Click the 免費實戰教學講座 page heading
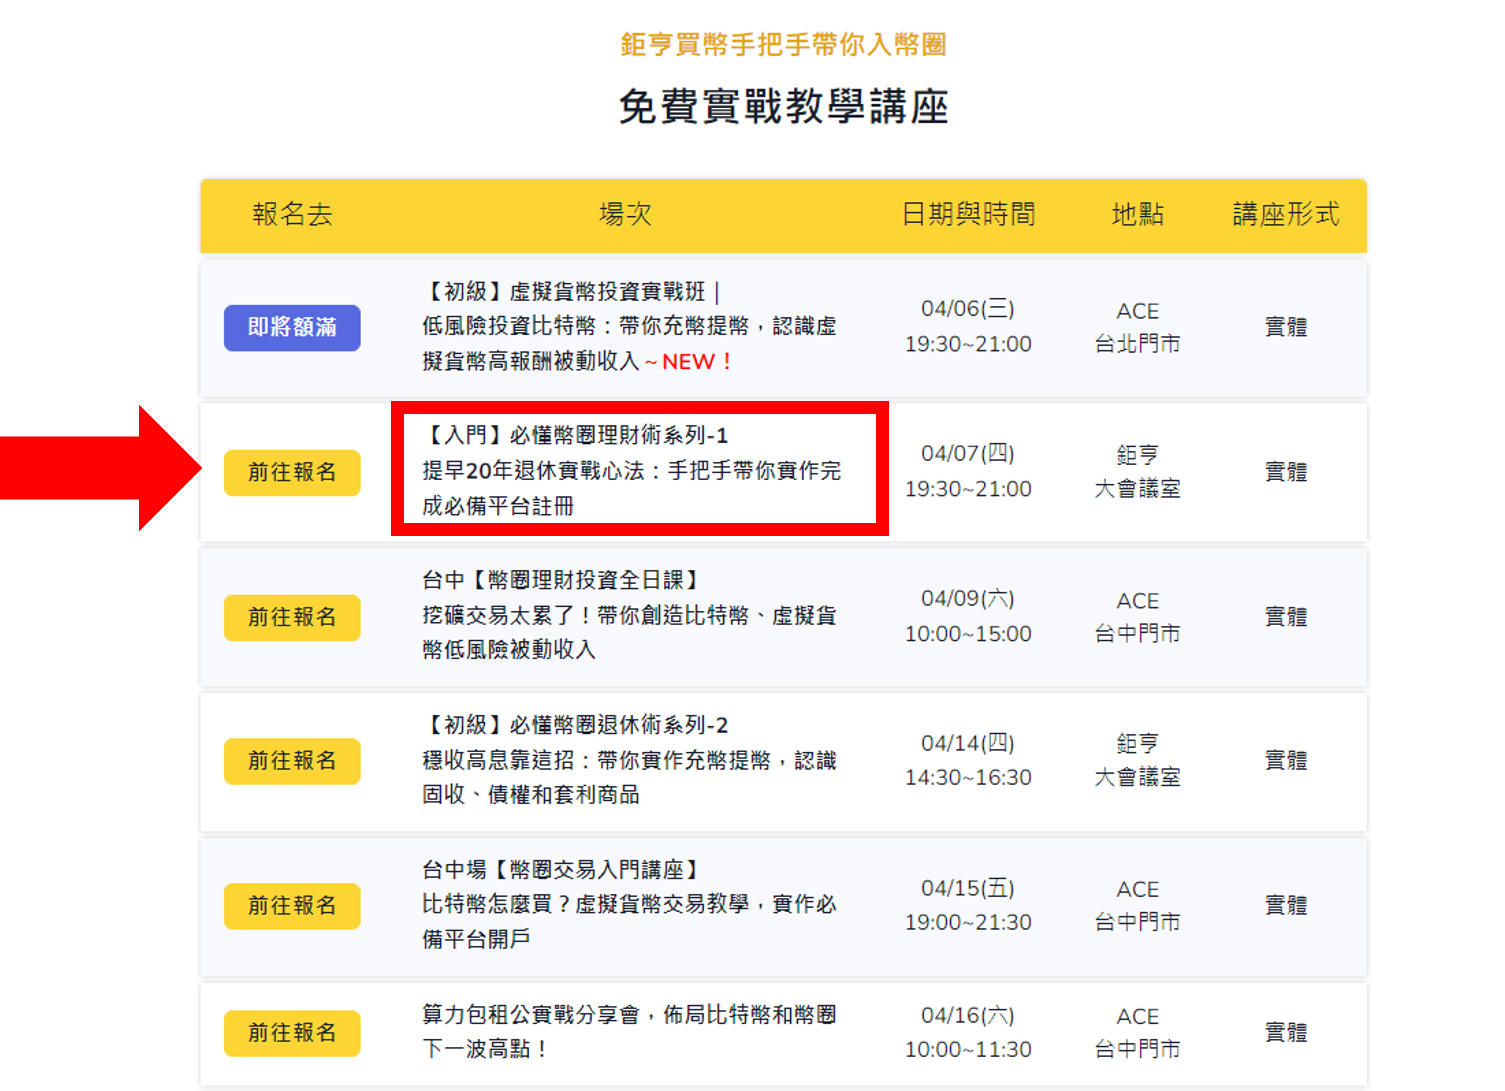Screen dimensions: 1505x1091 [x=783, y=107]
